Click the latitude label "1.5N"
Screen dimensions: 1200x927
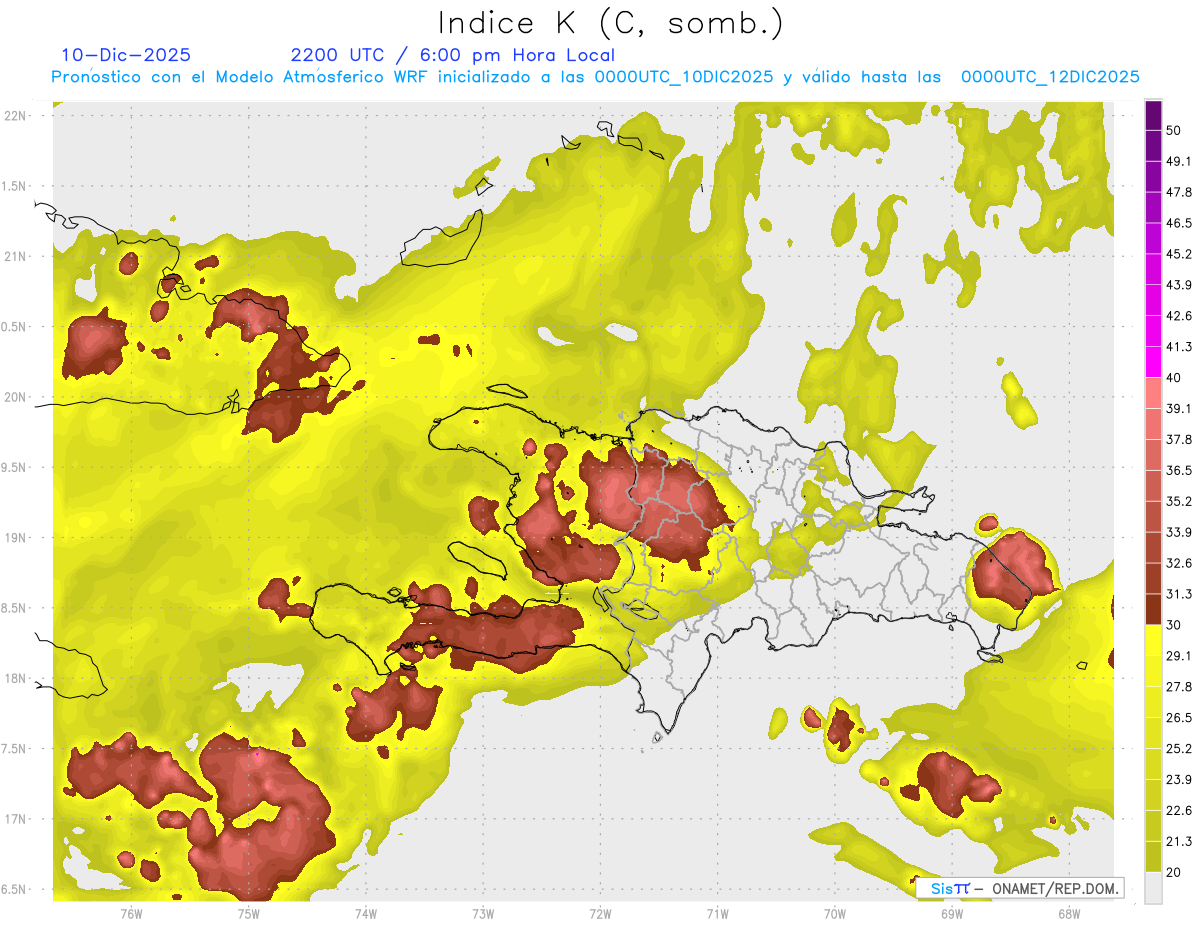click(15, 187)
